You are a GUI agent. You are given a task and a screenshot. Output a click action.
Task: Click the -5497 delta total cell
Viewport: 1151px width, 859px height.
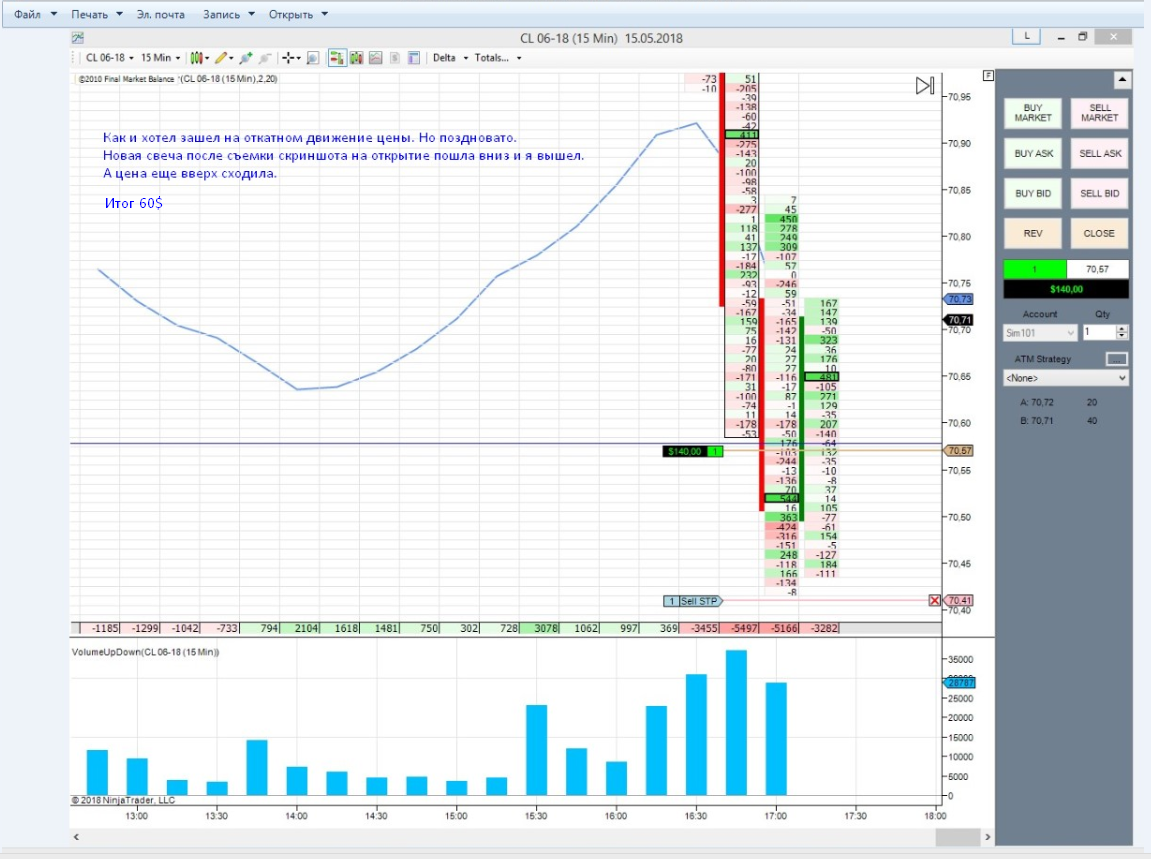coord(740,628)
